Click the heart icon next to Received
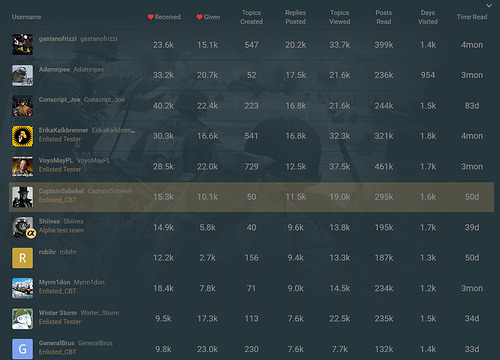Image resolution: width=500 pixels, height=360 pixels. tap(150, 17)
